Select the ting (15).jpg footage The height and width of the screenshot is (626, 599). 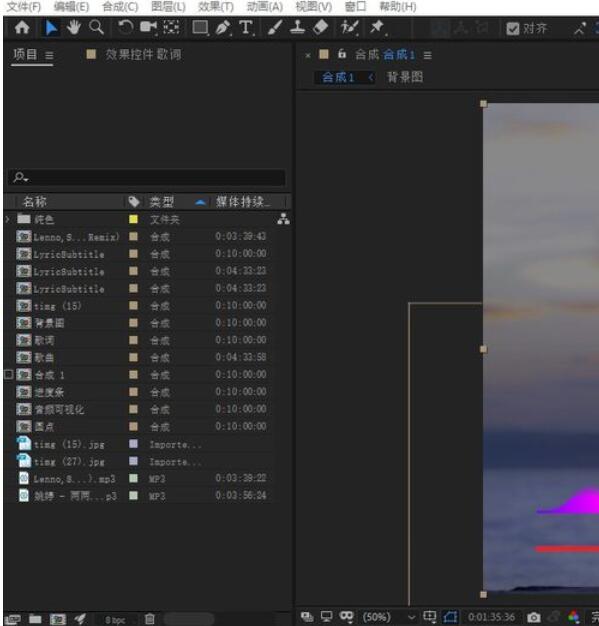point(69,444)
